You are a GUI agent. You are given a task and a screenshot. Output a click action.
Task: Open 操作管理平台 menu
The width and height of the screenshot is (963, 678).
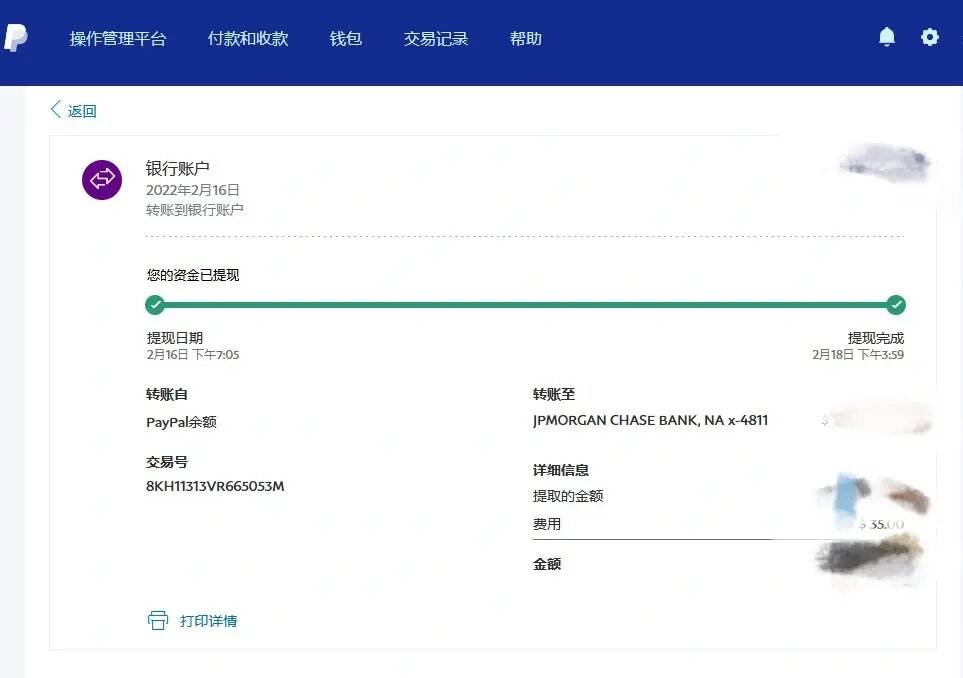click(x=118, y=39)
